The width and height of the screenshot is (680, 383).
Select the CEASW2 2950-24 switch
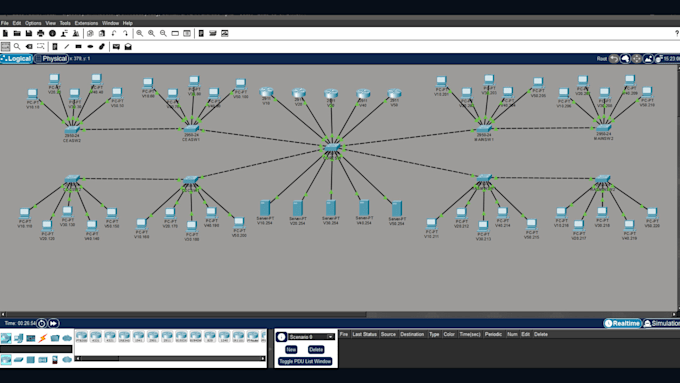(72, 129)
